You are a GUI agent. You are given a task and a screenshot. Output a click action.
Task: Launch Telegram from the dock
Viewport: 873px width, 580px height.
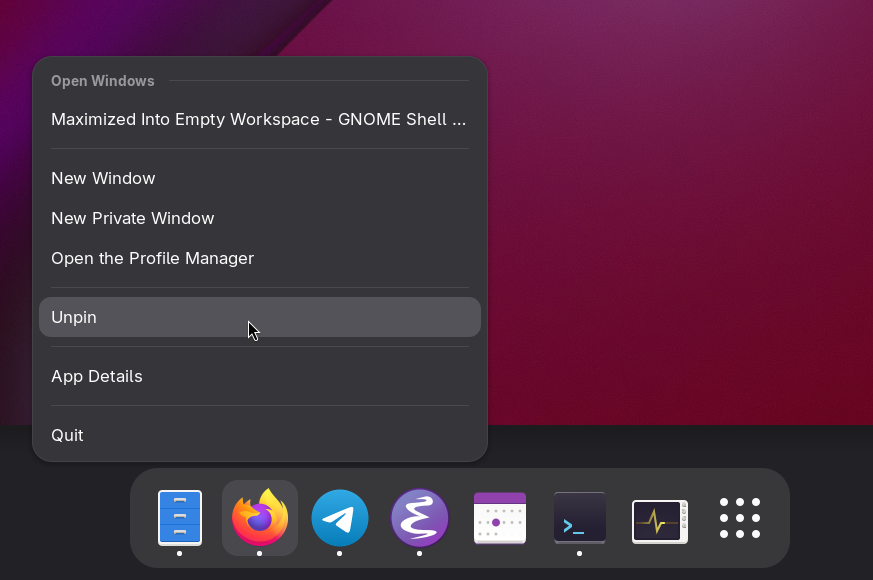point(340,517)
